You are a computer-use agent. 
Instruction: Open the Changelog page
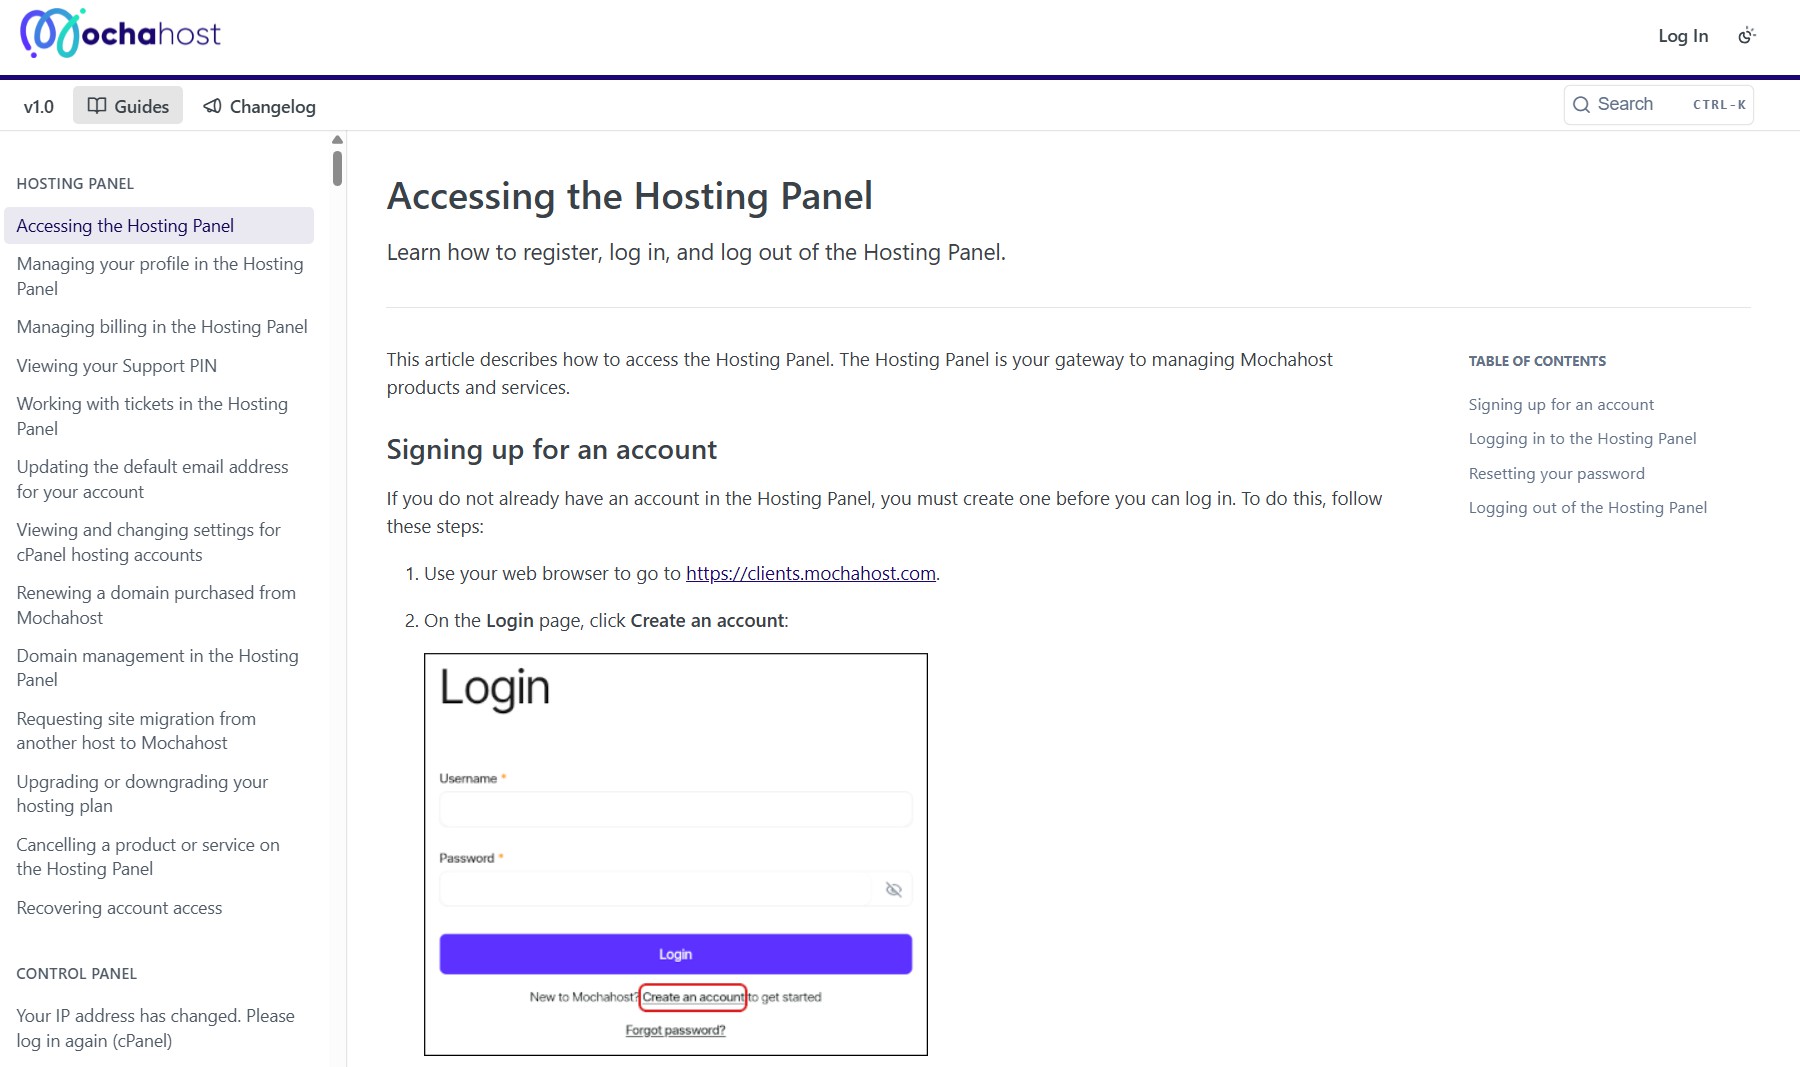(270, 106)
